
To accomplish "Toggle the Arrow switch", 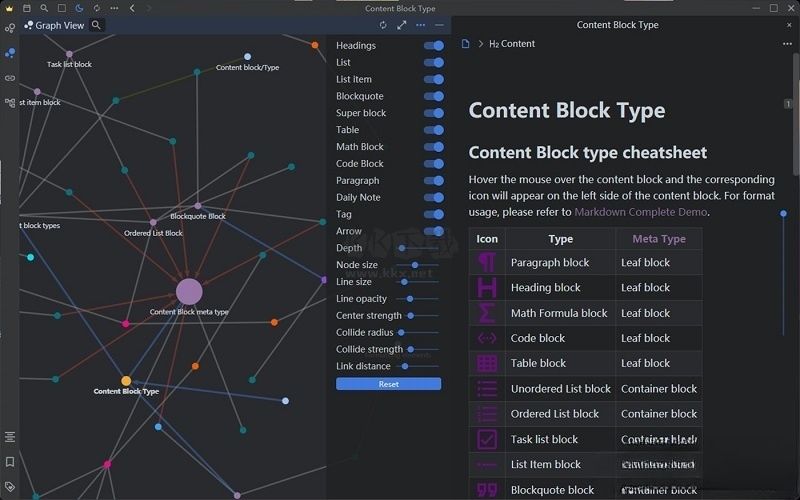I will [434, 231].
